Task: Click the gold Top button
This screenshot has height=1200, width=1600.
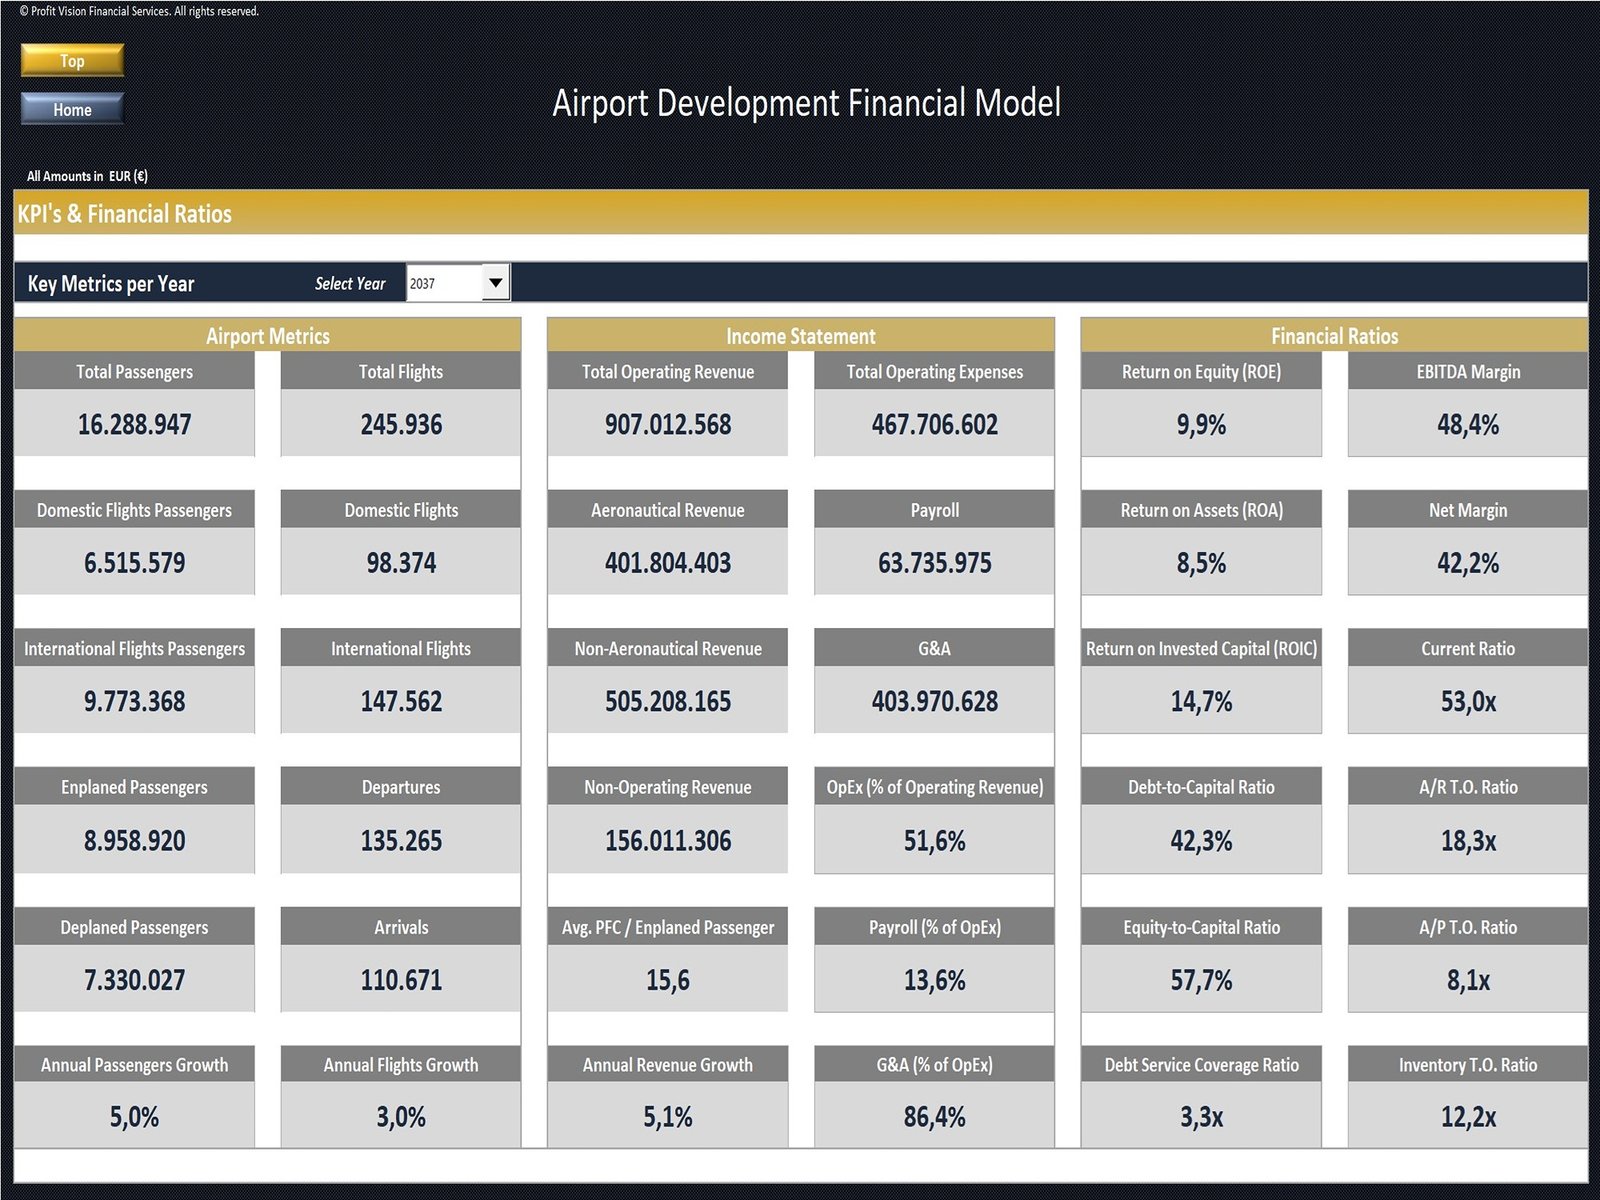Action: pyautogui.click(x=72, y=60)
